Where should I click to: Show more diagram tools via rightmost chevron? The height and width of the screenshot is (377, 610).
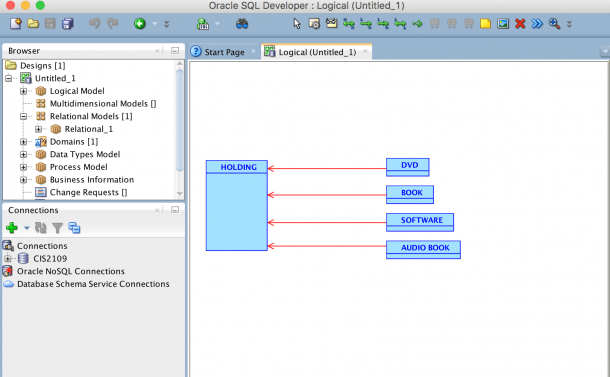(569, 24)
